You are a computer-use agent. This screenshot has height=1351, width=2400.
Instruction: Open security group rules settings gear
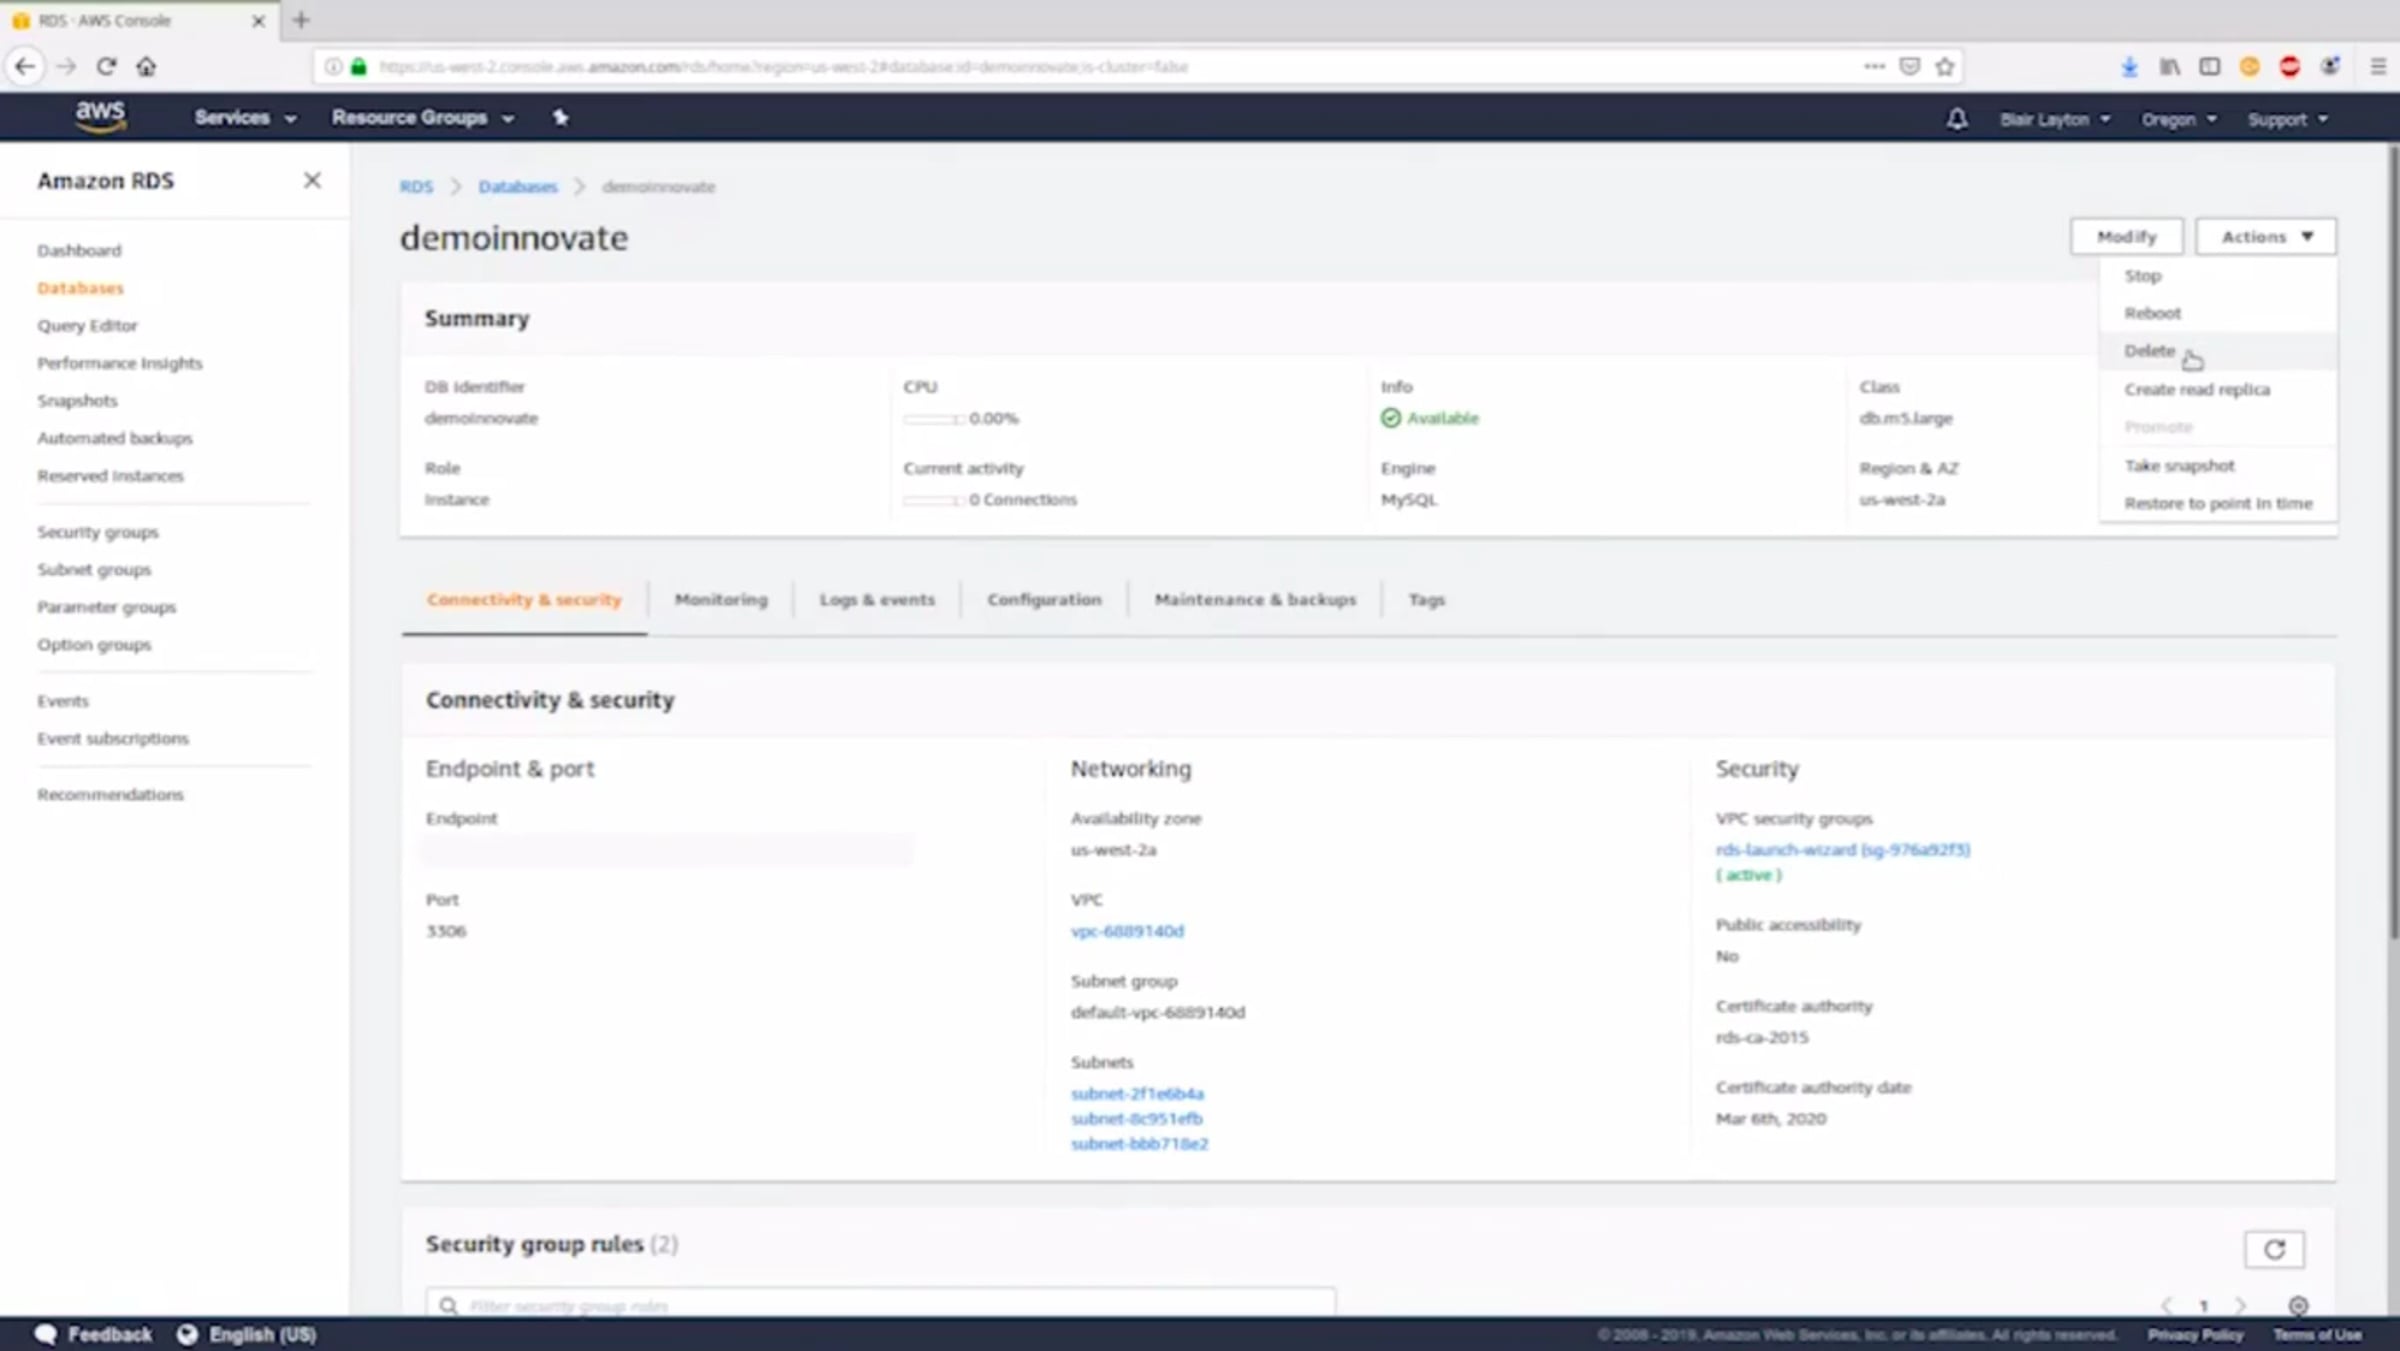(2299, 1305)
